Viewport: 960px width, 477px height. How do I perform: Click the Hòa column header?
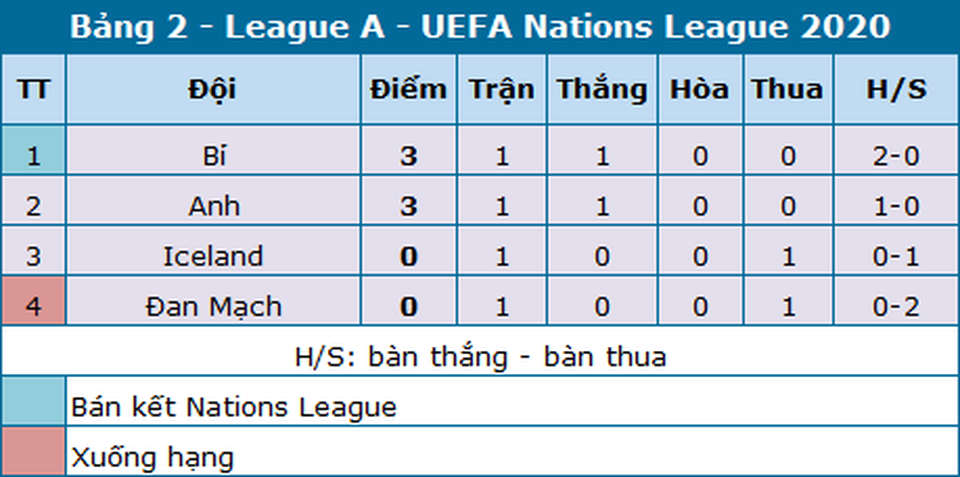[x=699, y=89]
